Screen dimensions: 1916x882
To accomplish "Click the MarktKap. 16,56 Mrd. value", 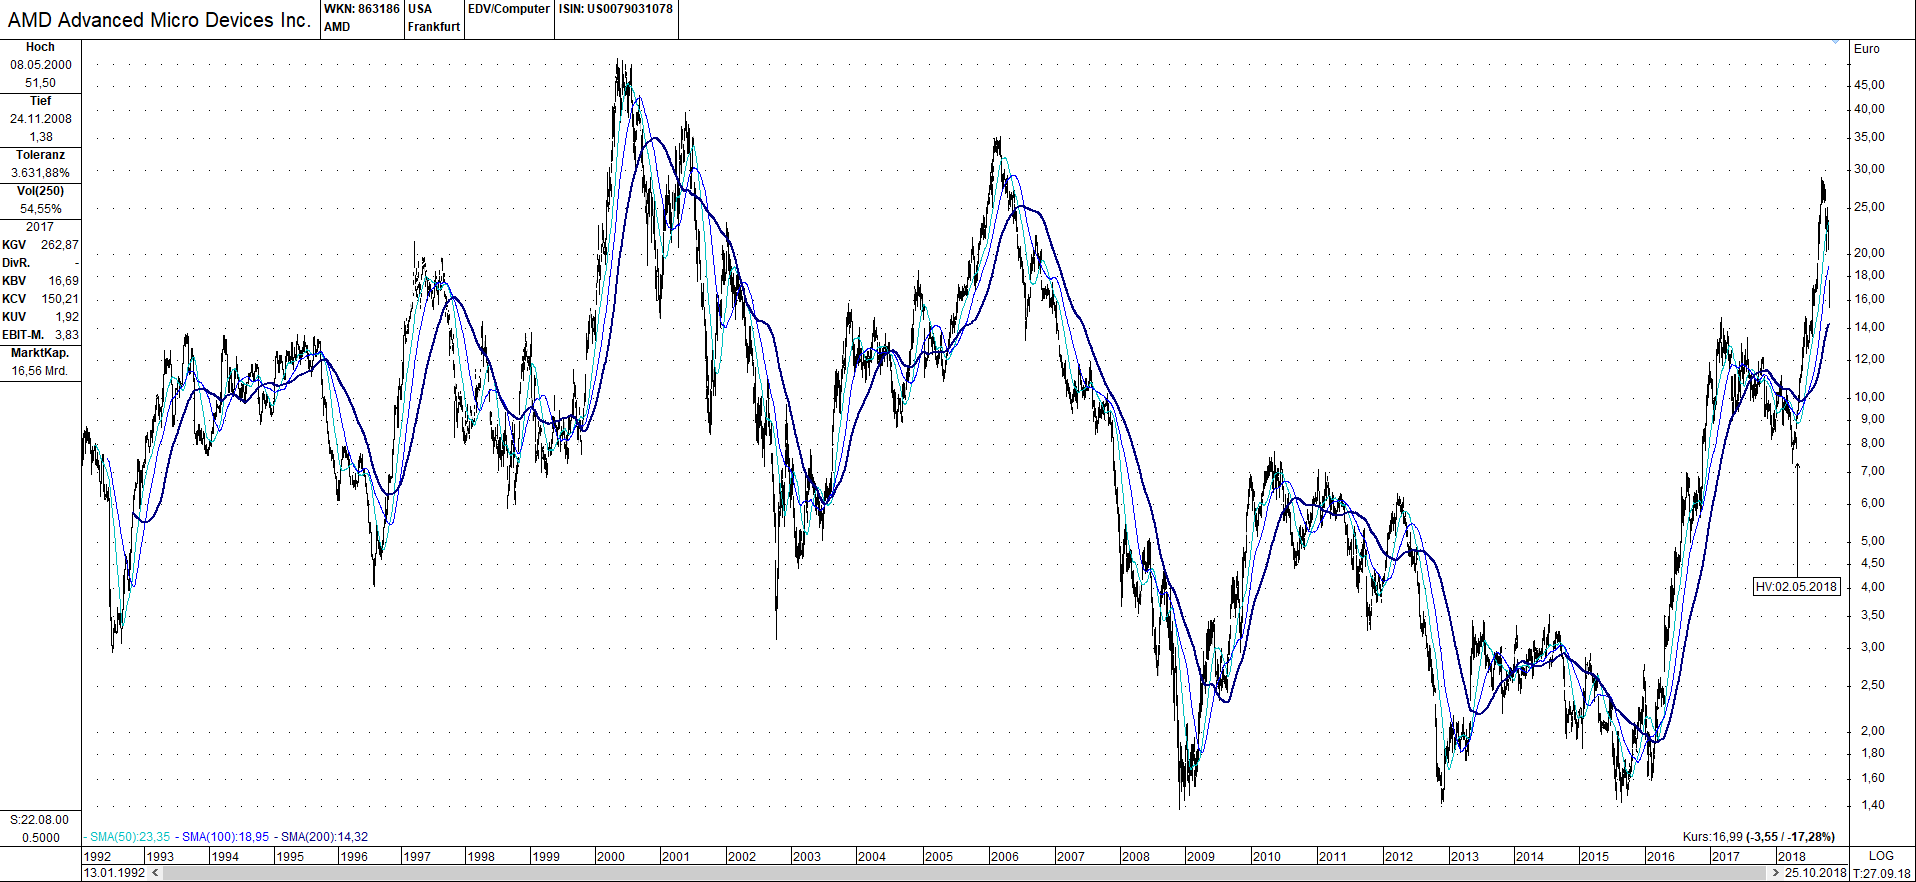I will [x=40, y=371].
